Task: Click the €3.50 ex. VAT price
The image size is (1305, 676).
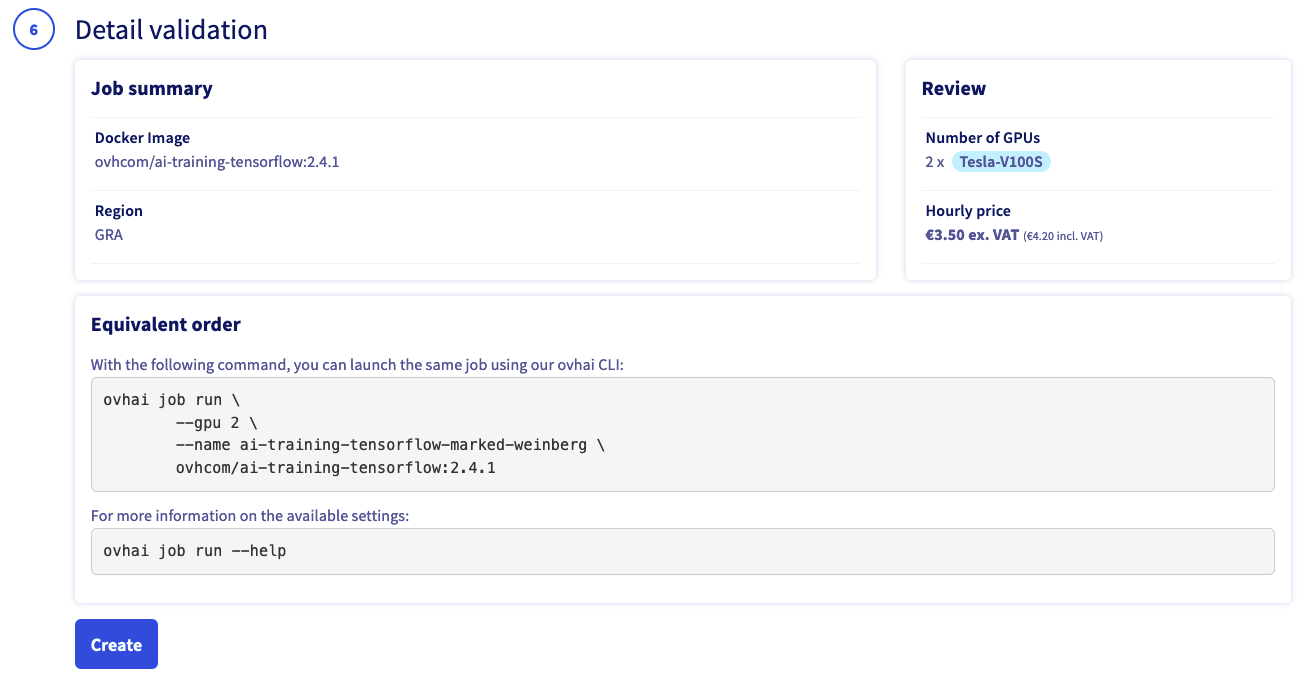Action: click(x=972, y=235)
